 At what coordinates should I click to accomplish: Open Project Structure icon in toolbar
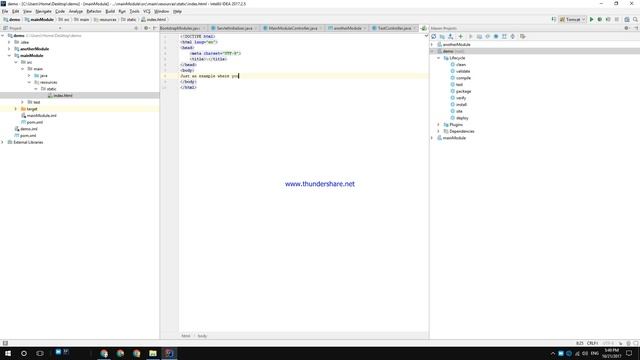click(627, 19)
